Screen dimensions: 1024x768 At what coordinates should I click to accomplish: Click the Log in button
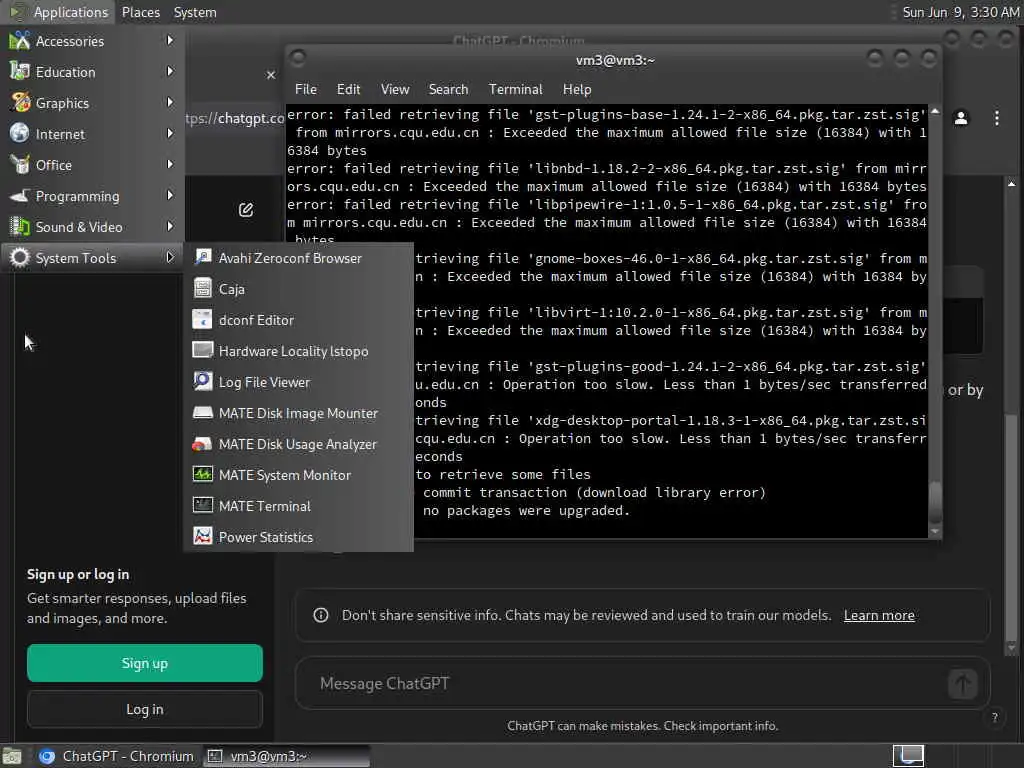pyautogui.click(x=145, y=709)
